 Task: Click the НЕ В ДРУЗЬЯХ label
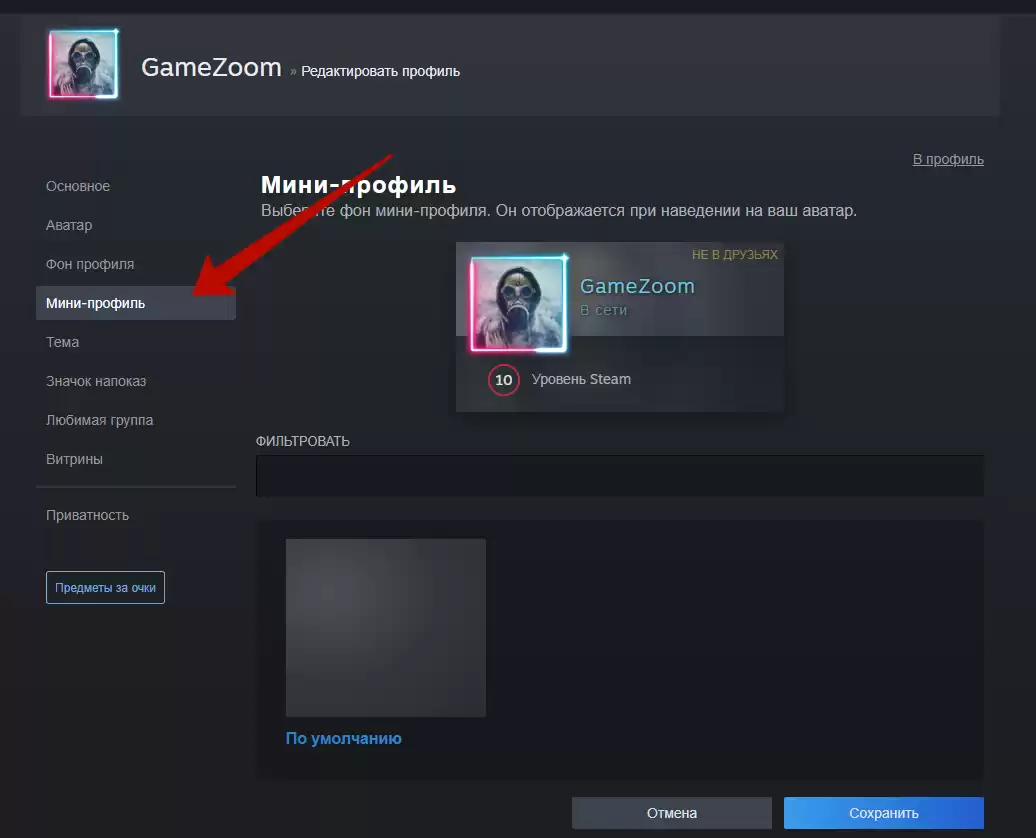(x=735, y=254)
